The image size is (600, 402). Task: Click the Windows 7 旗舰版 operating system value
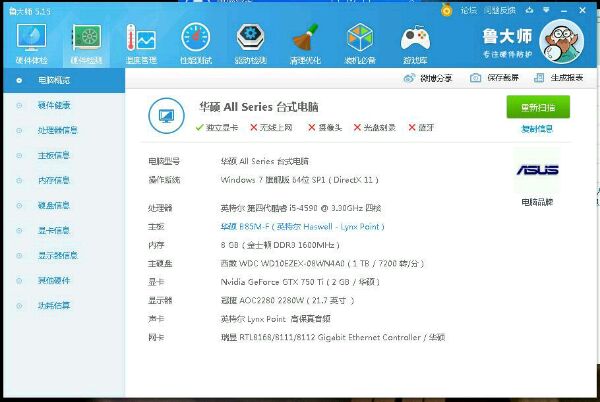coord(300,180)
